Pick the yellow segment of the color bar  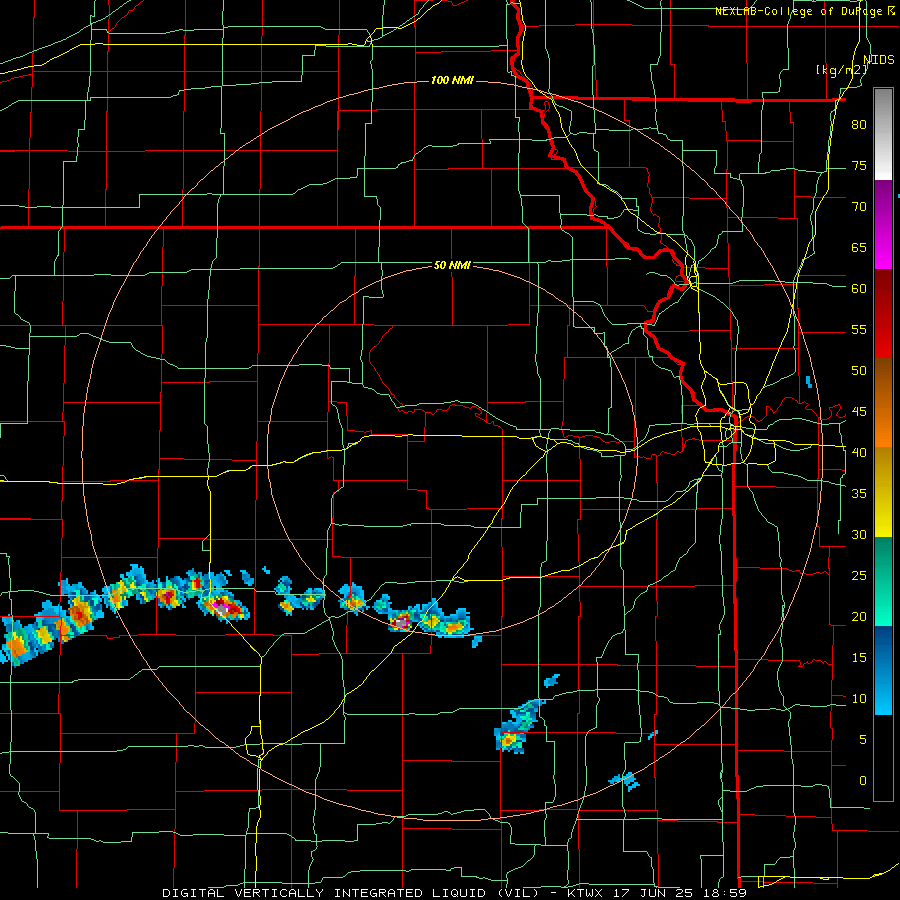(x=883, y=492)
